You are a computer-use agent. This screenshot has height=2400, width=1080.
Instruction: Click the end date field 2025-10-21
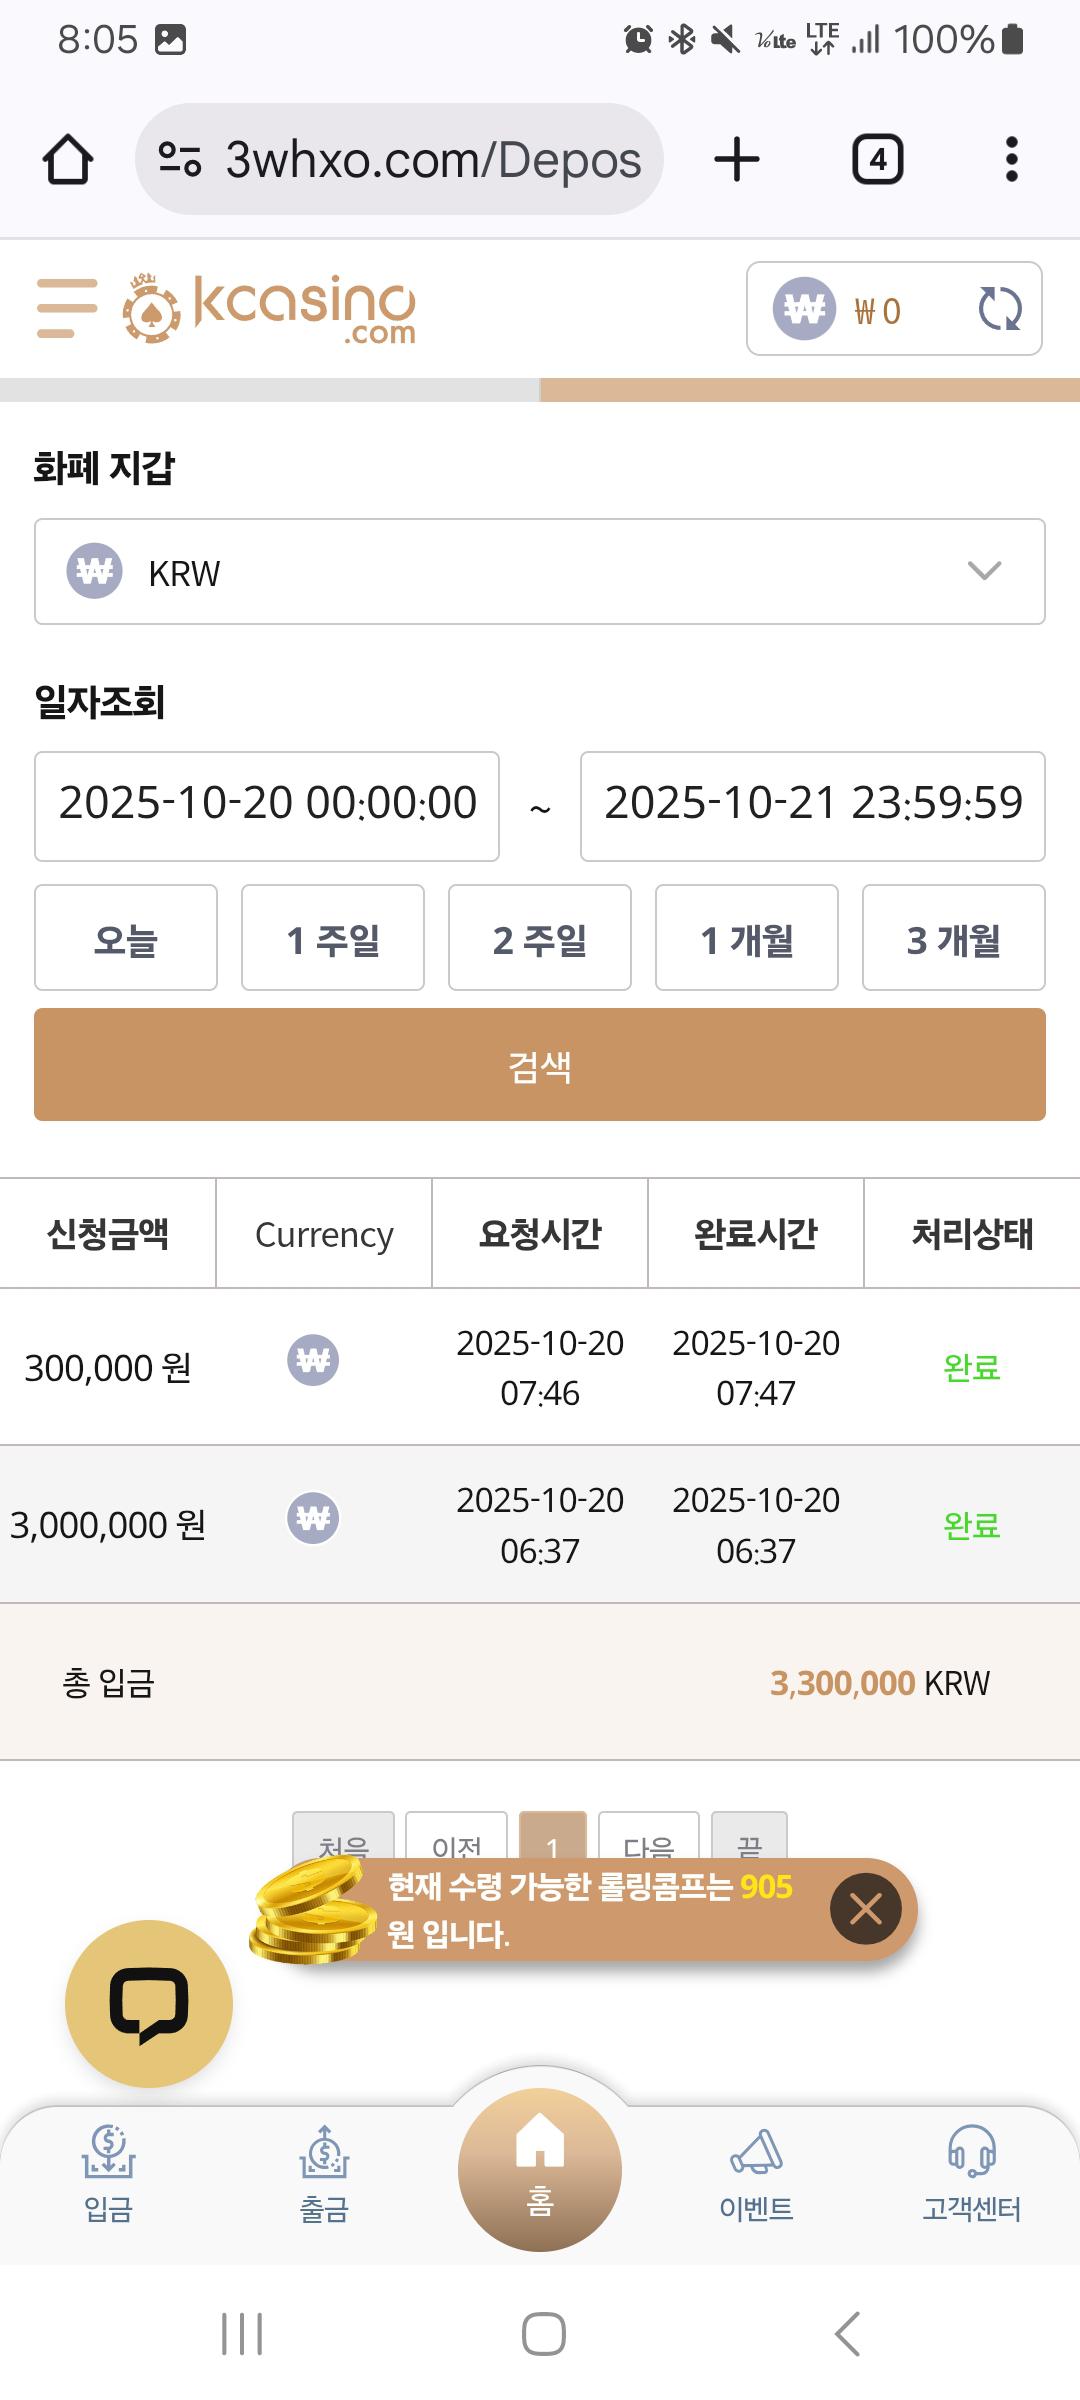(x=813, y=806)
